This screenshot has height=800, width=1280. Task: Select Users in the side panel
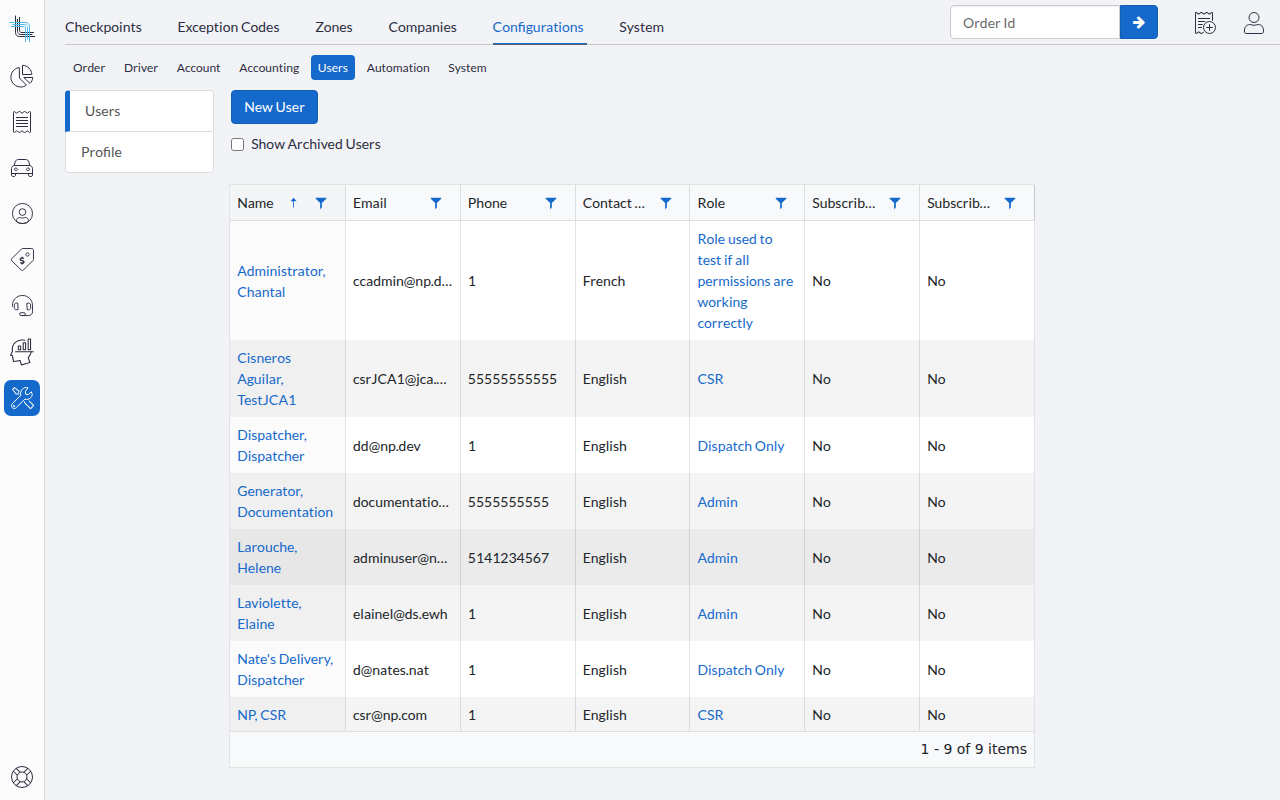(140, 111)
